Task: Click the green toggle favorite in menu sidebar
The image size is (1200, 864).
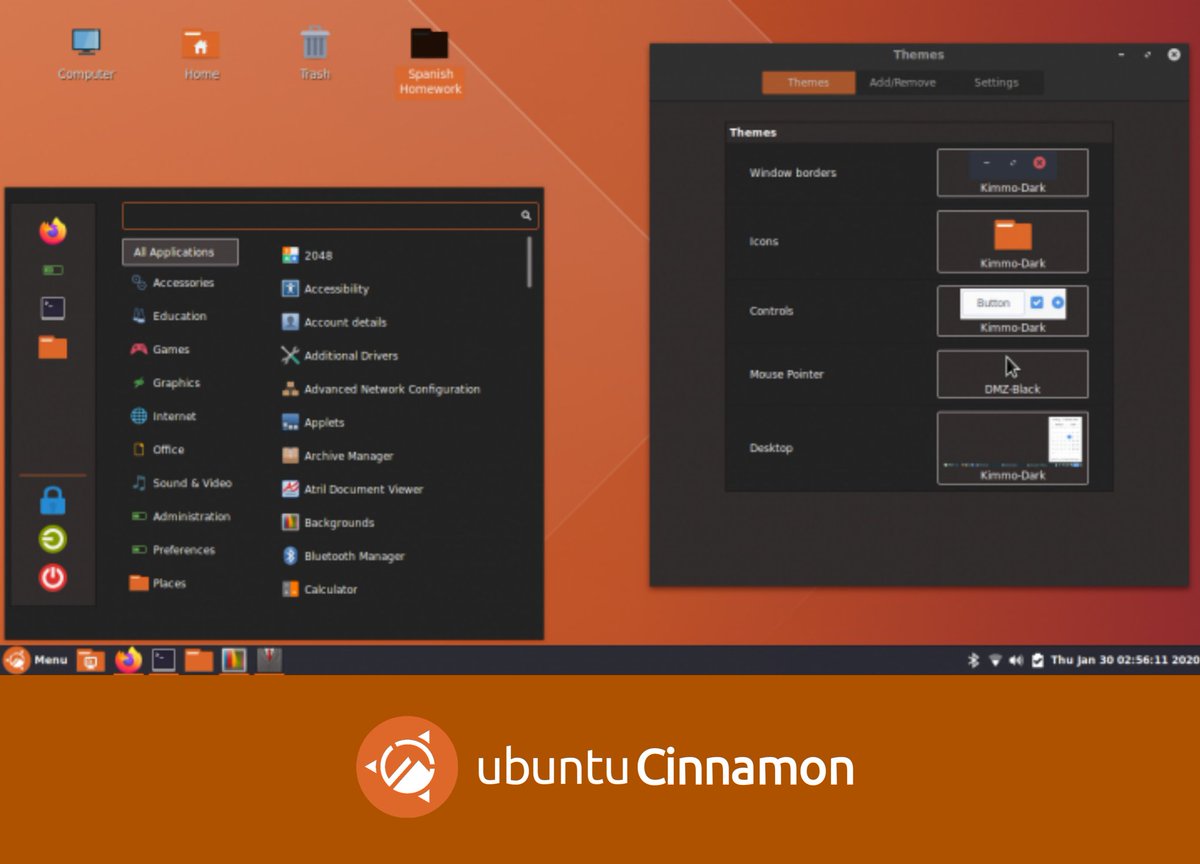Action: point(53,270)
